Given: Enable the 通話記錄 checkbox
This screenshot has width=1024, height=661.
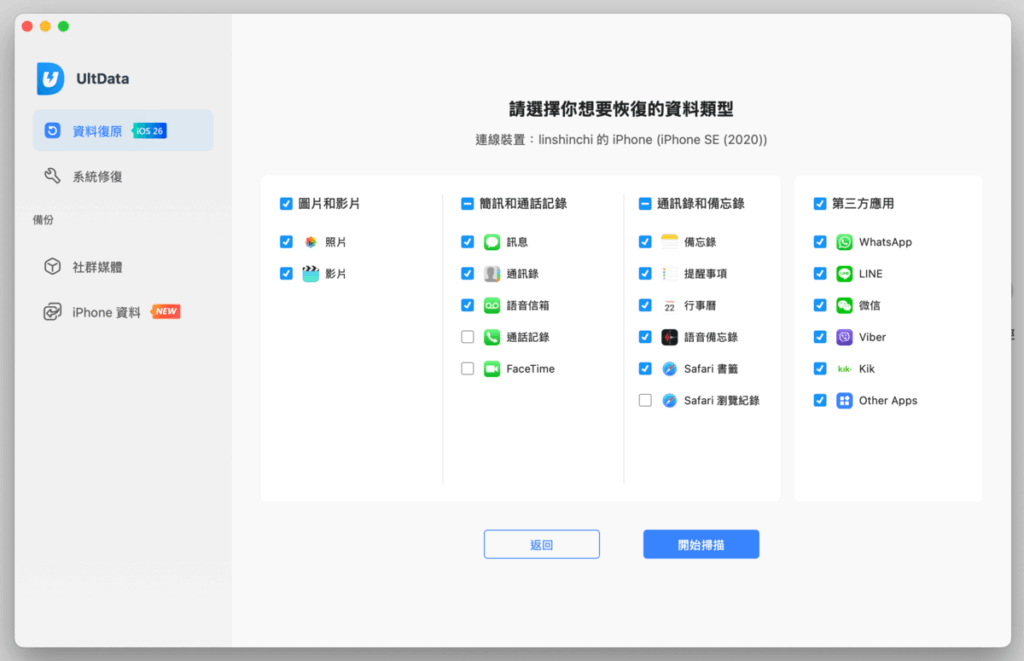Looking at the screenshot, I should point(467,337).
